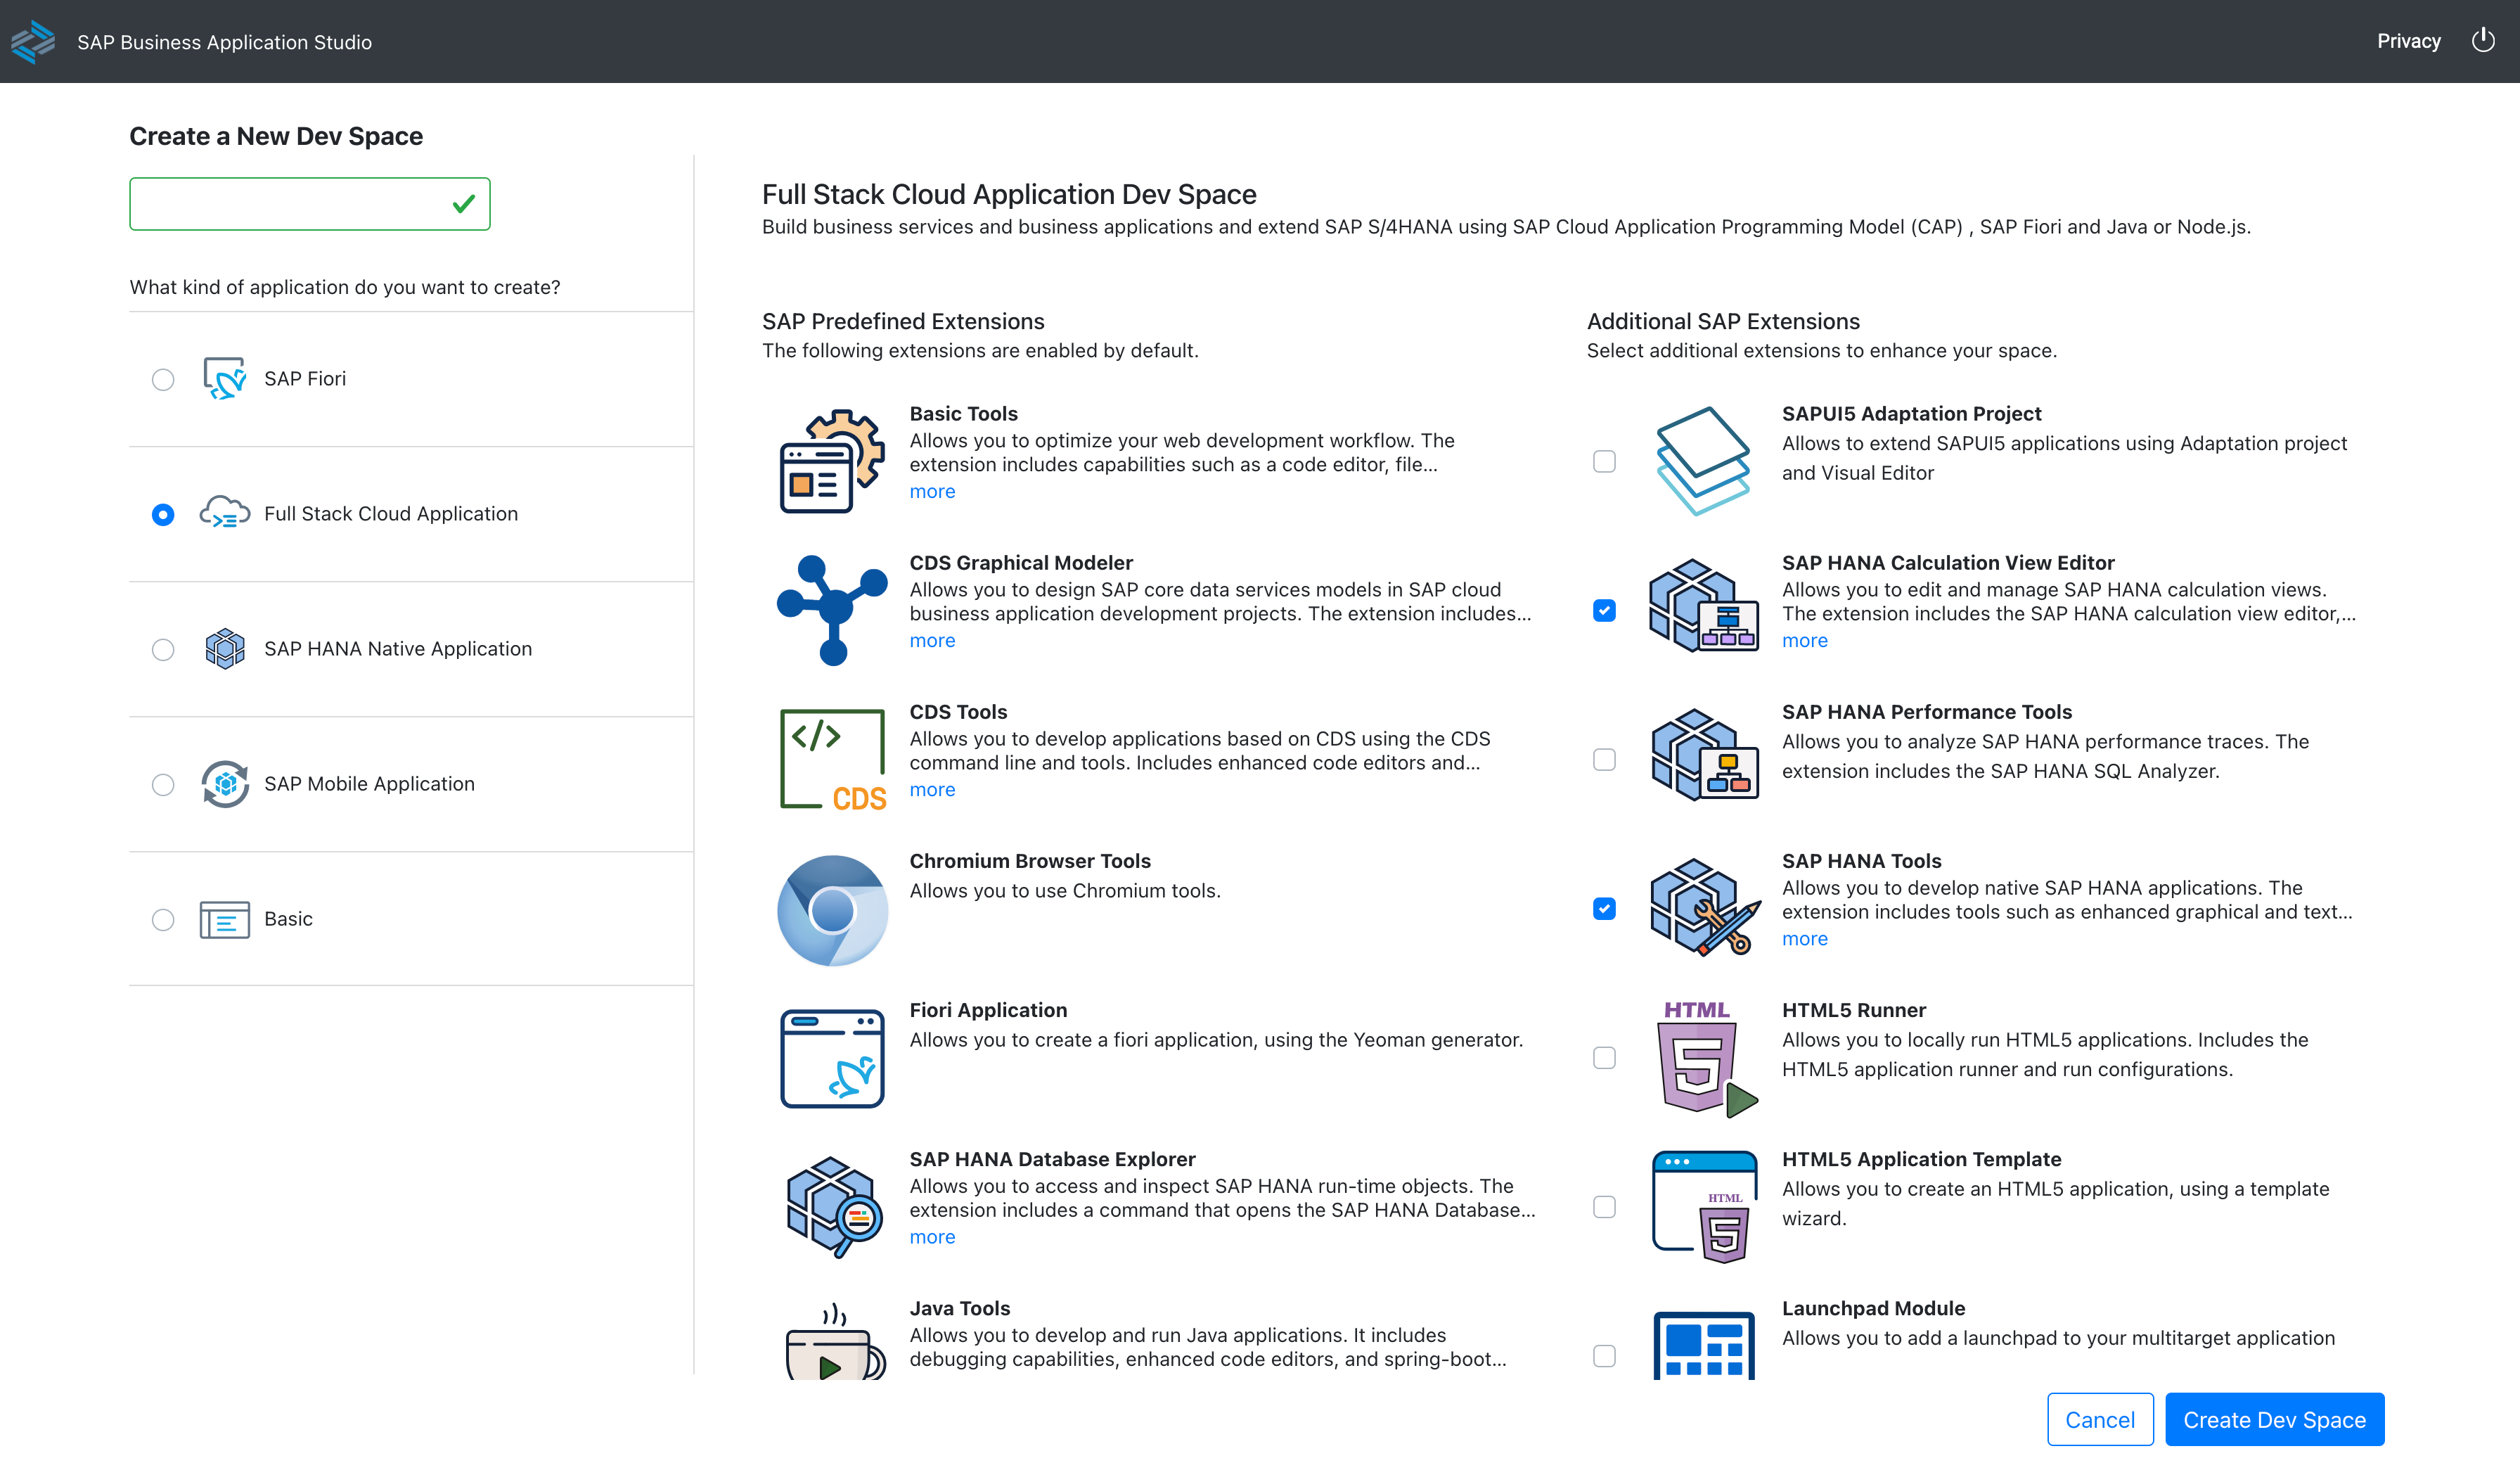Select the Basic application type
2520x1470 pixels.
click(x=163, y=919)
